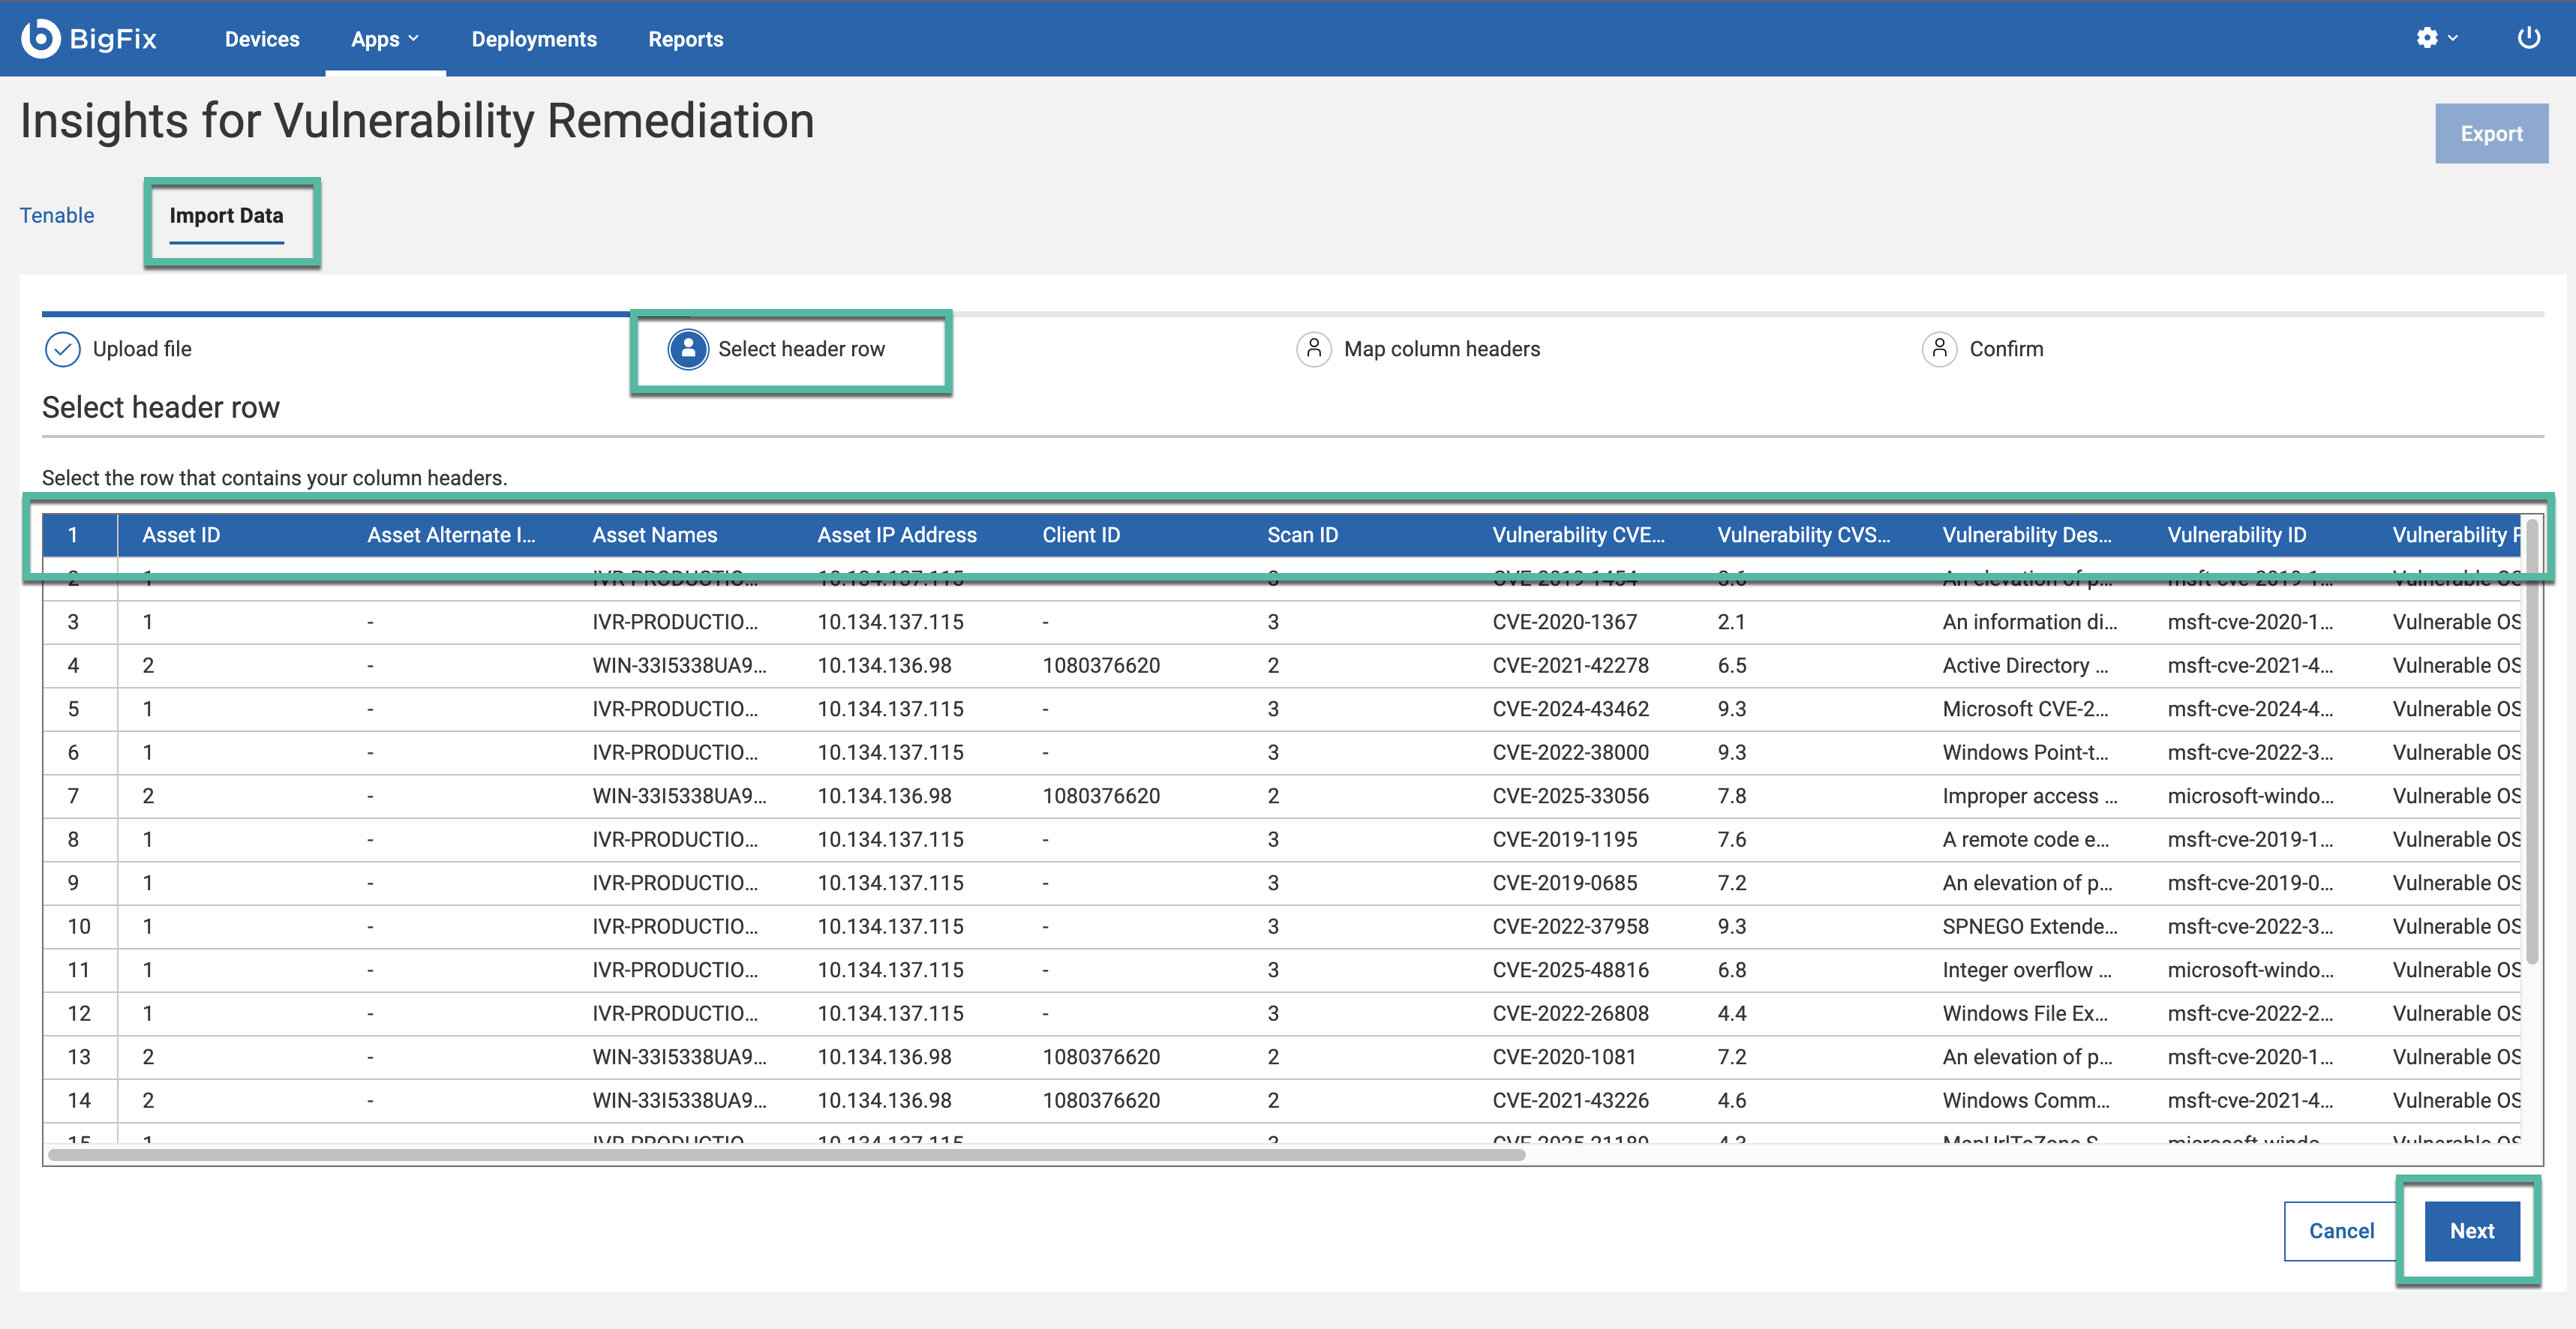Open the settings gear menu

click(x=2426, y=38)
